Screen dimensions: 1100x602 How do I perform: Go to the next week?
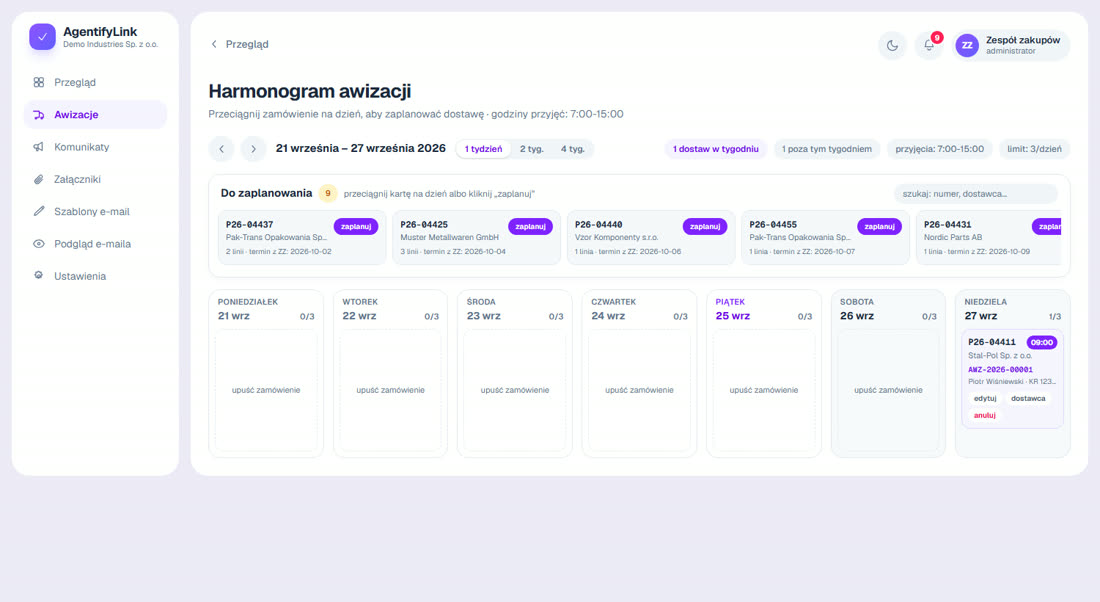[253, 149]
